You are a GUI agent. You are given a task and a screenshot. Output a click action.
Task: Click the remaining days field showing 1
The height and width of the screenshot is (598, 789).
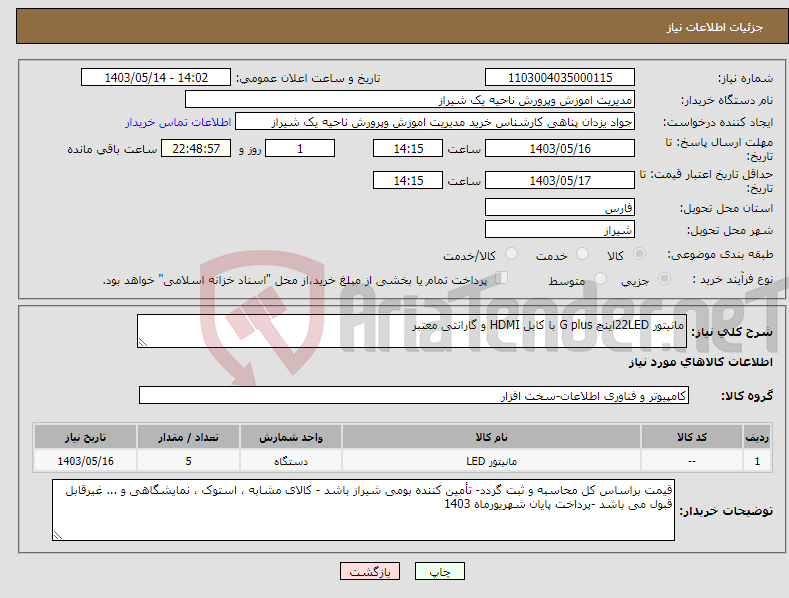[x=300, y=148]
